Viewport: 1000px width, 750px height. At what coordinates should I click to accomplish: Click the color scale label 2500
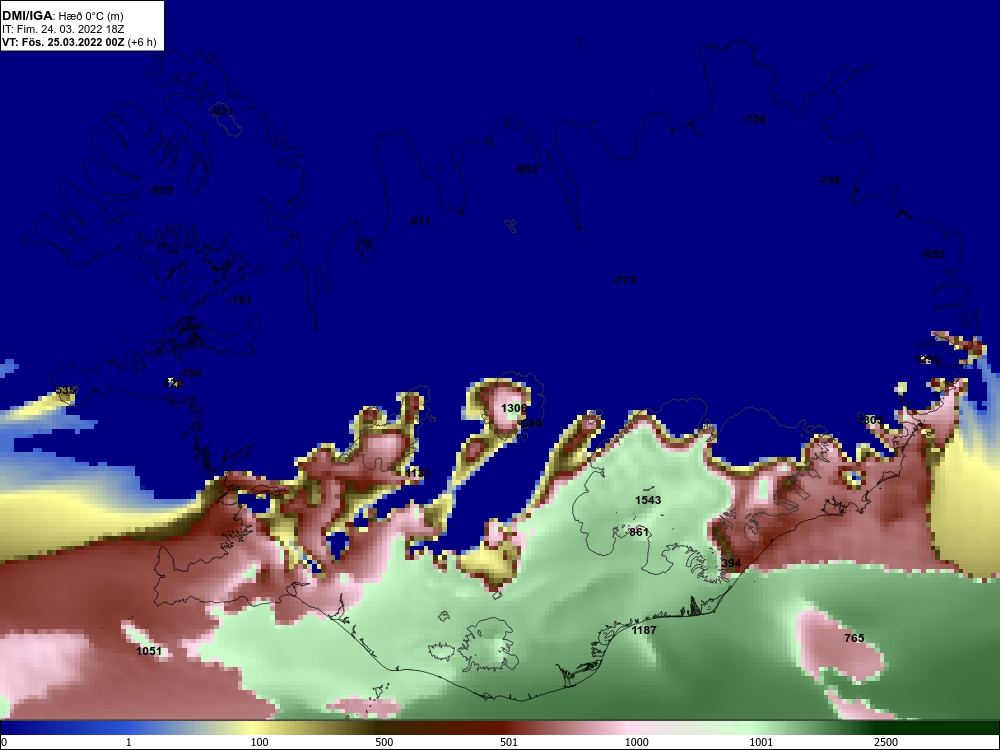coord(886,742)
